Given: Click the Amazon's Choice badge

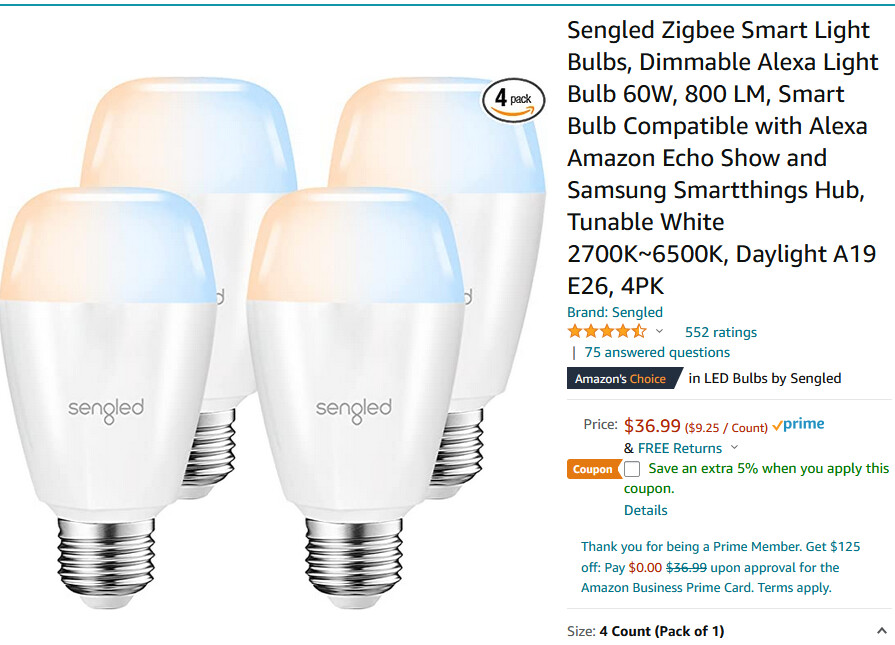Looking at the screenshot, I should pos(624,378).
